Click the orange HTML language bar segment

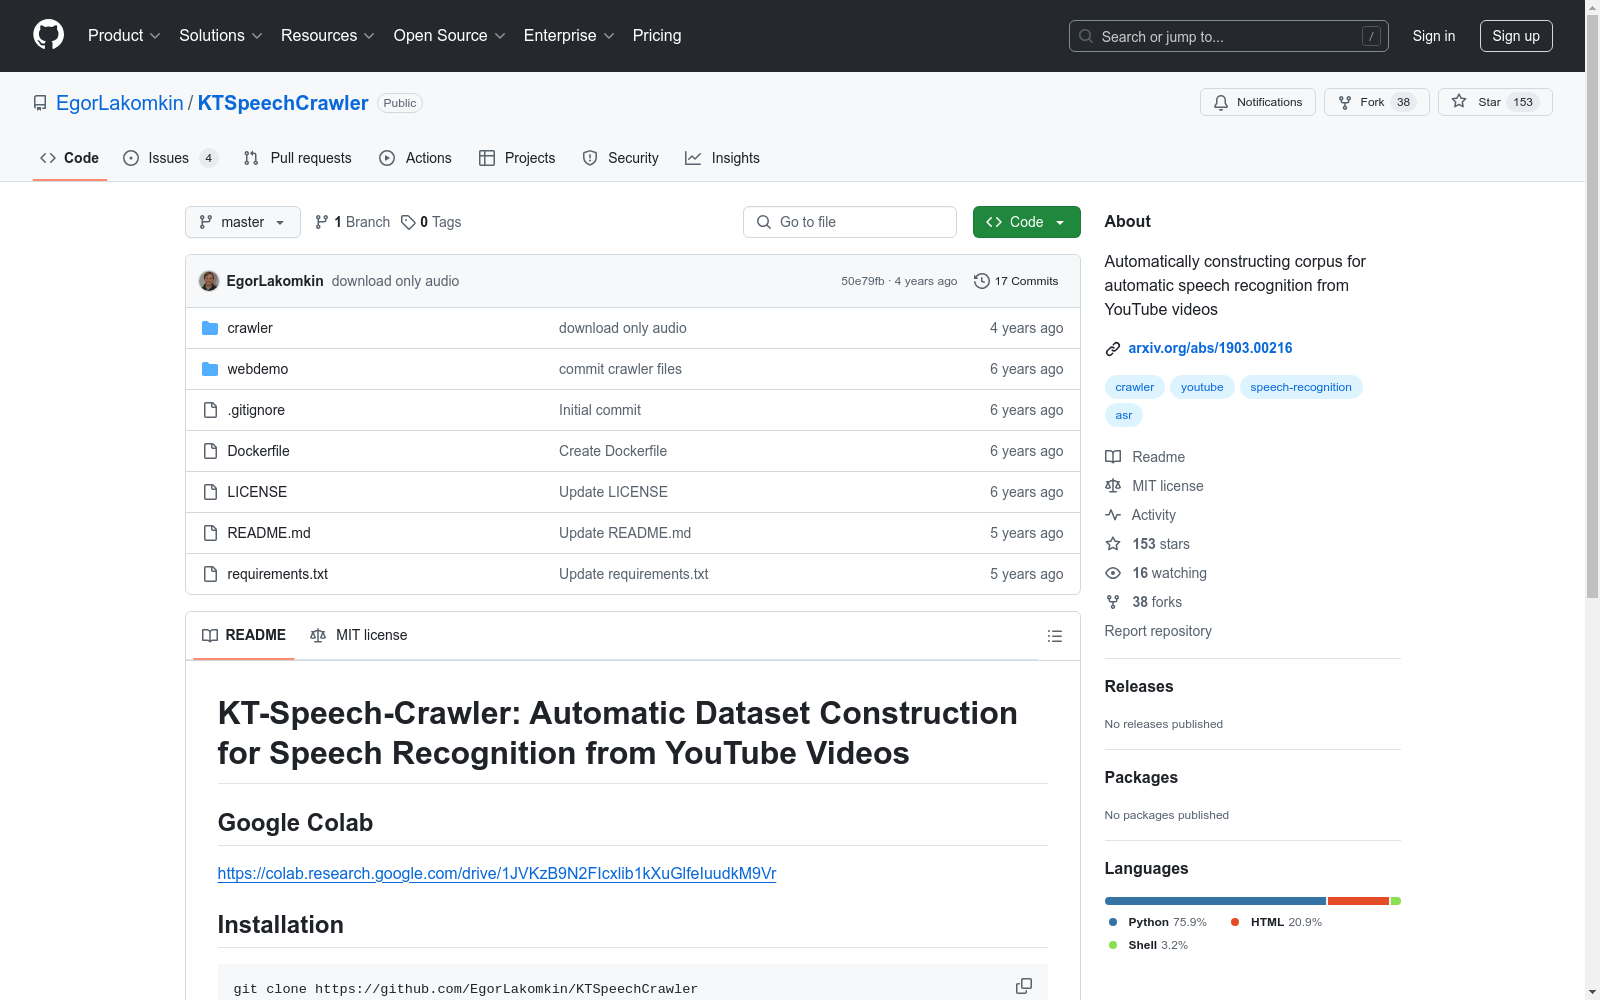pos(1358,901)
